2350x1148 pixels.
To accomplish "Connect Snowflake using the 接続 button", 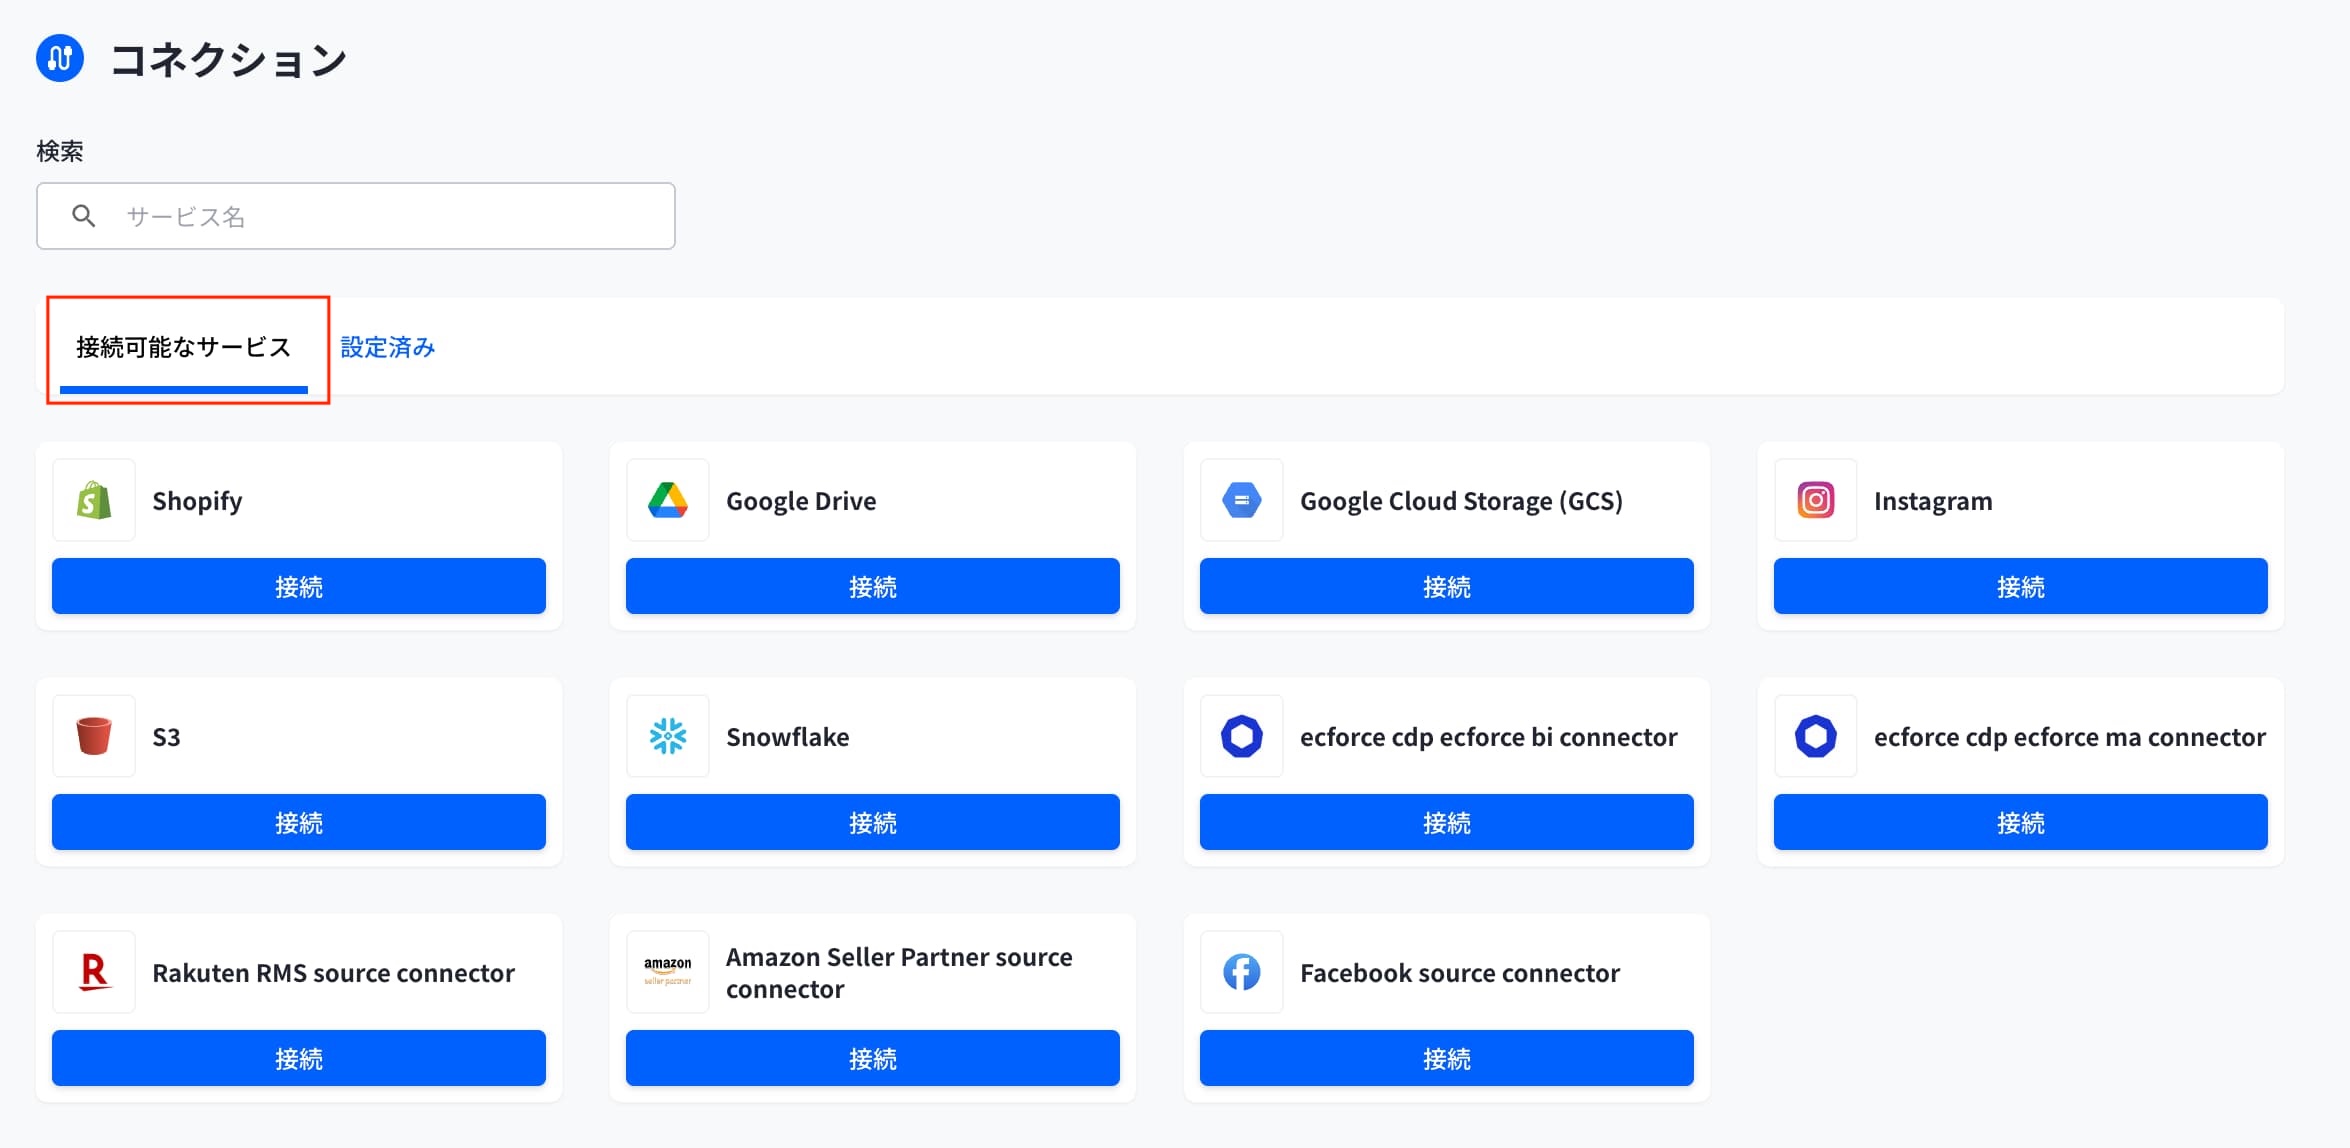I will pos(873,822).
